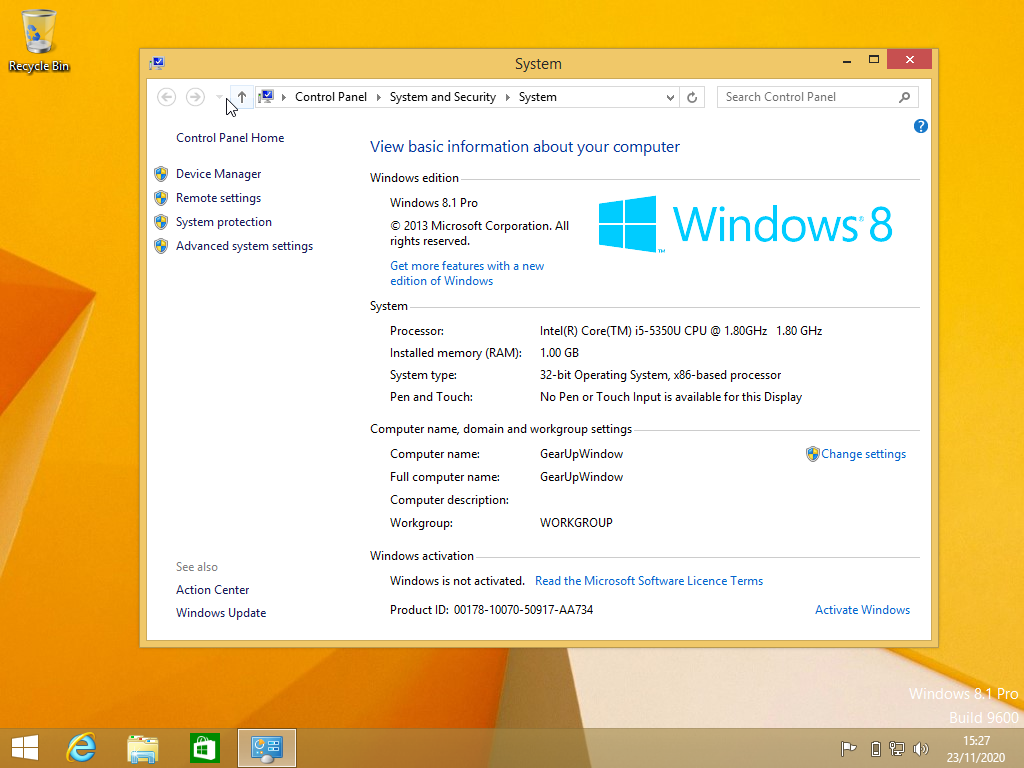Screen dimensions: 1024x768
Task: Go to Control Panel Home
Action: coord(230,138)
